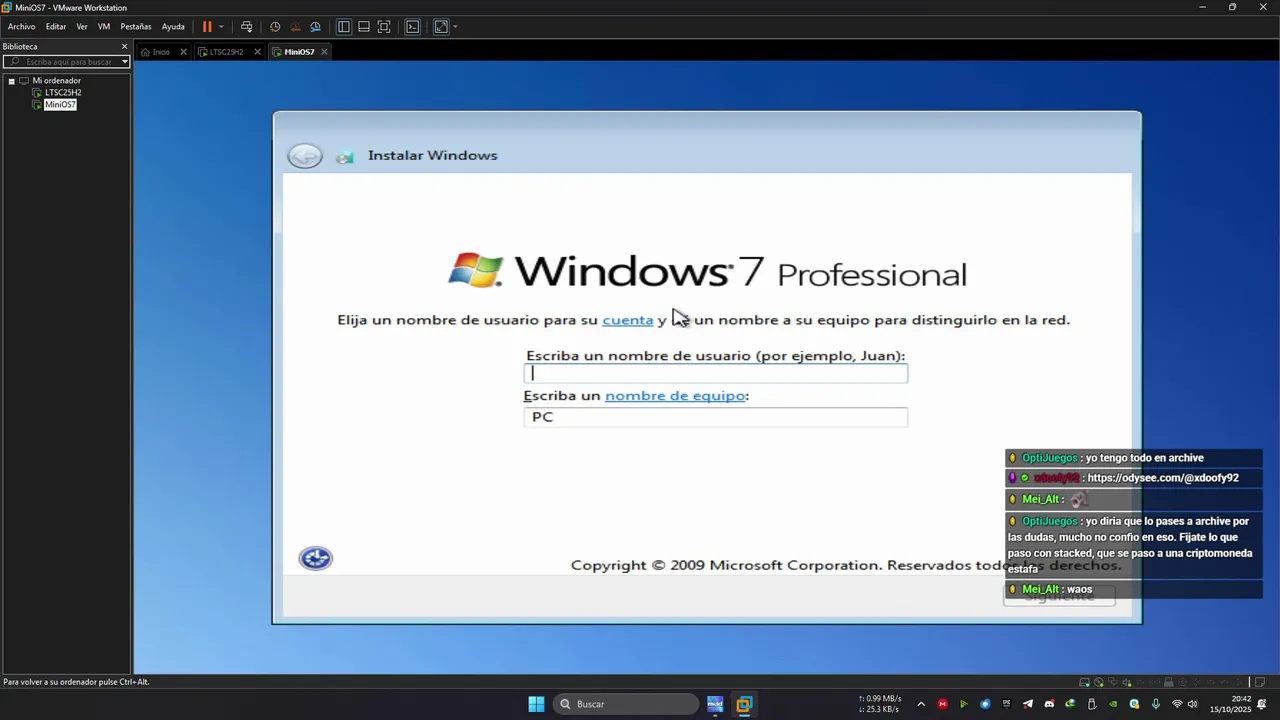
Task: Close the MiniOS7 tab
Action: 324,52
